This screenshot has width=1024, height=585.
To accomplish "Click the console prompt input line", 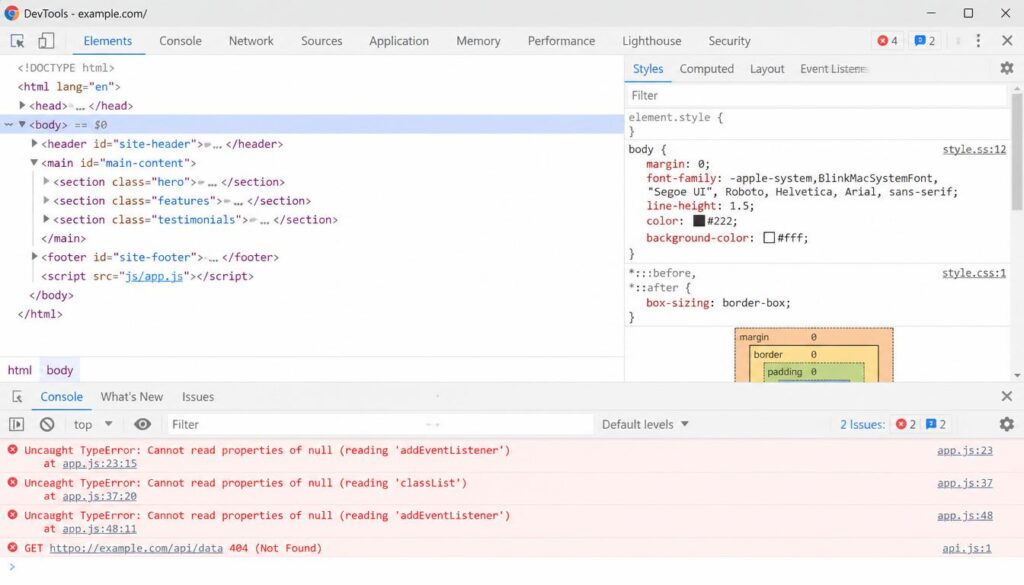I will pos(512,567).
